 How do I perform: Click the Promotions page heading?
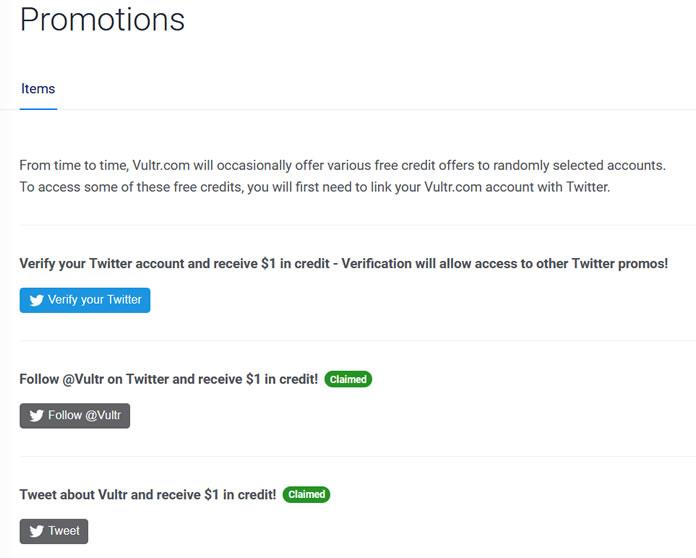pyautogui.click(x=103, y=20)
